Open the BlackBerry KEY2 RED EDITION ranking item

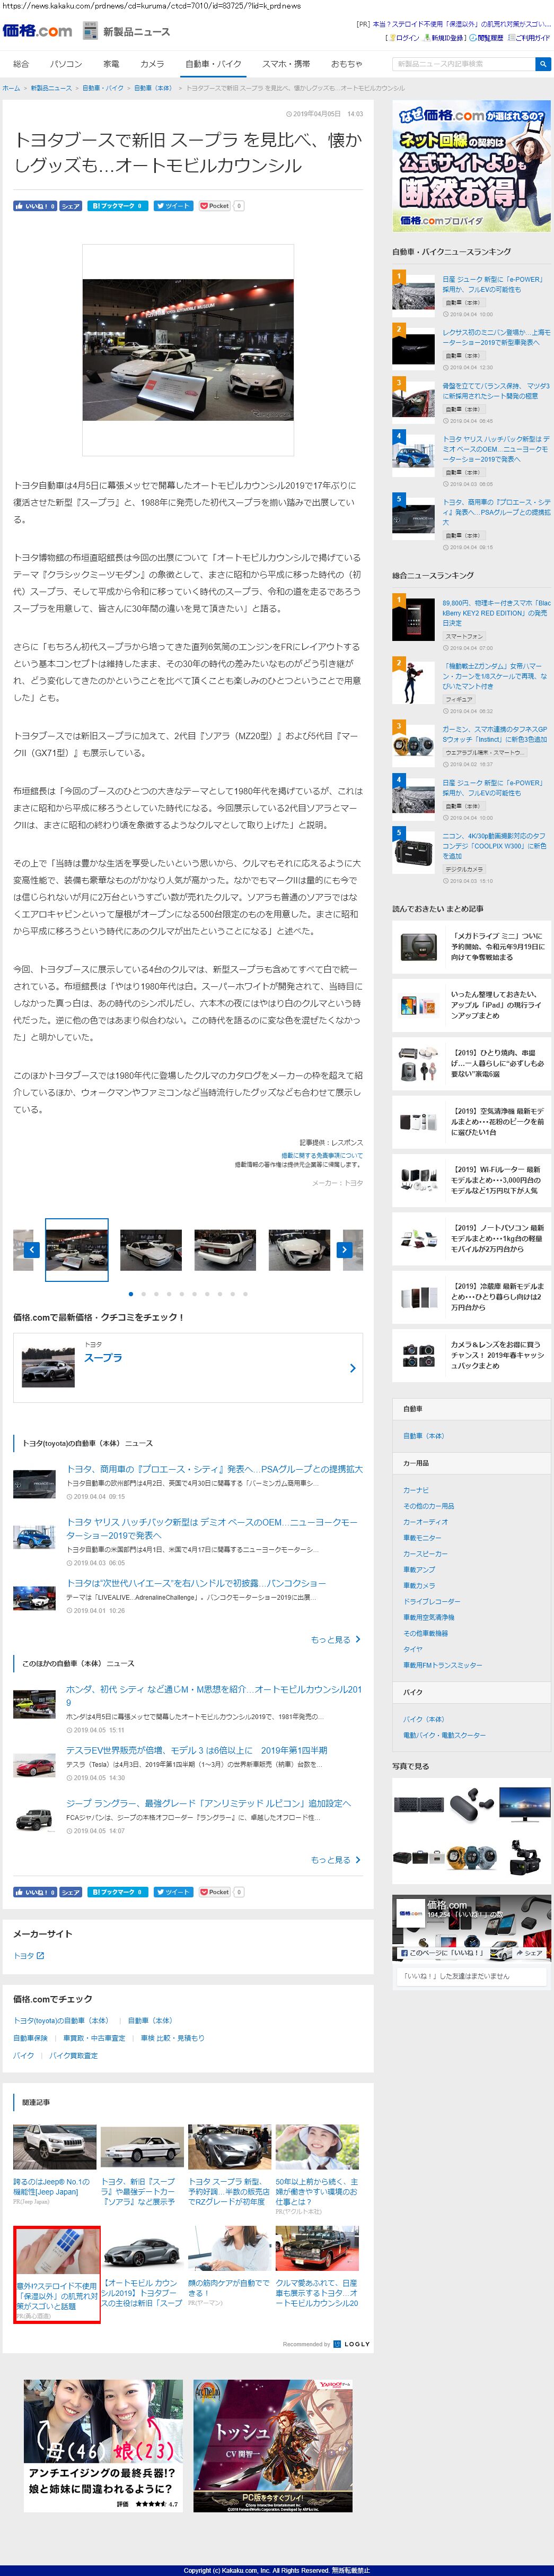pyautogui.click(x=496, y=612)
